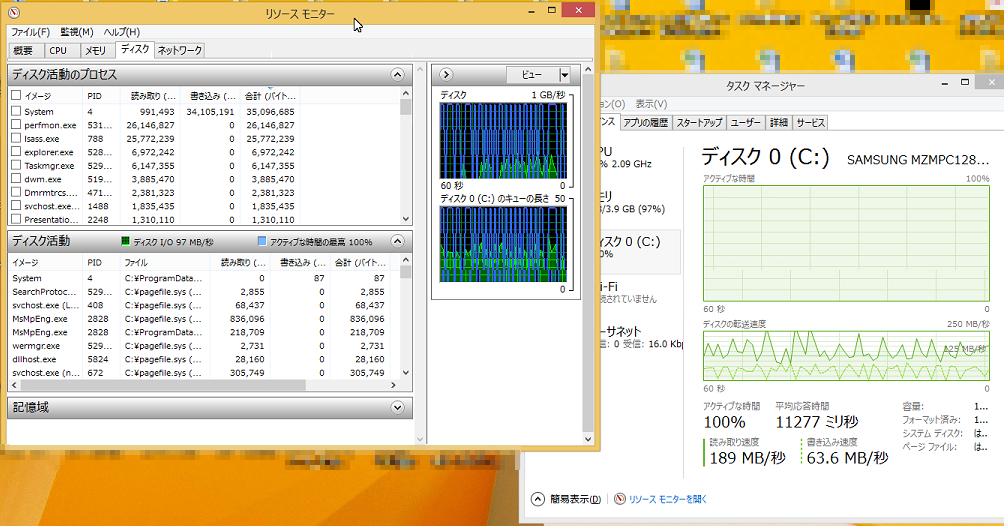Image resolution: width=1004 pixels, height=526 pixels.
Task: Click the up-arrow icon next to 簡易表示
Action: tap(538, 499)
